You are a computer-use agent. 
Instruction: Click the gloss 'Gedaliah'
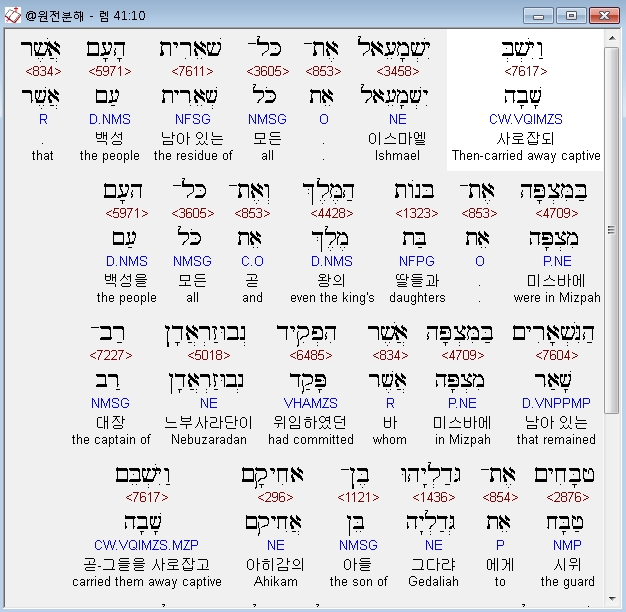[434, 582]
